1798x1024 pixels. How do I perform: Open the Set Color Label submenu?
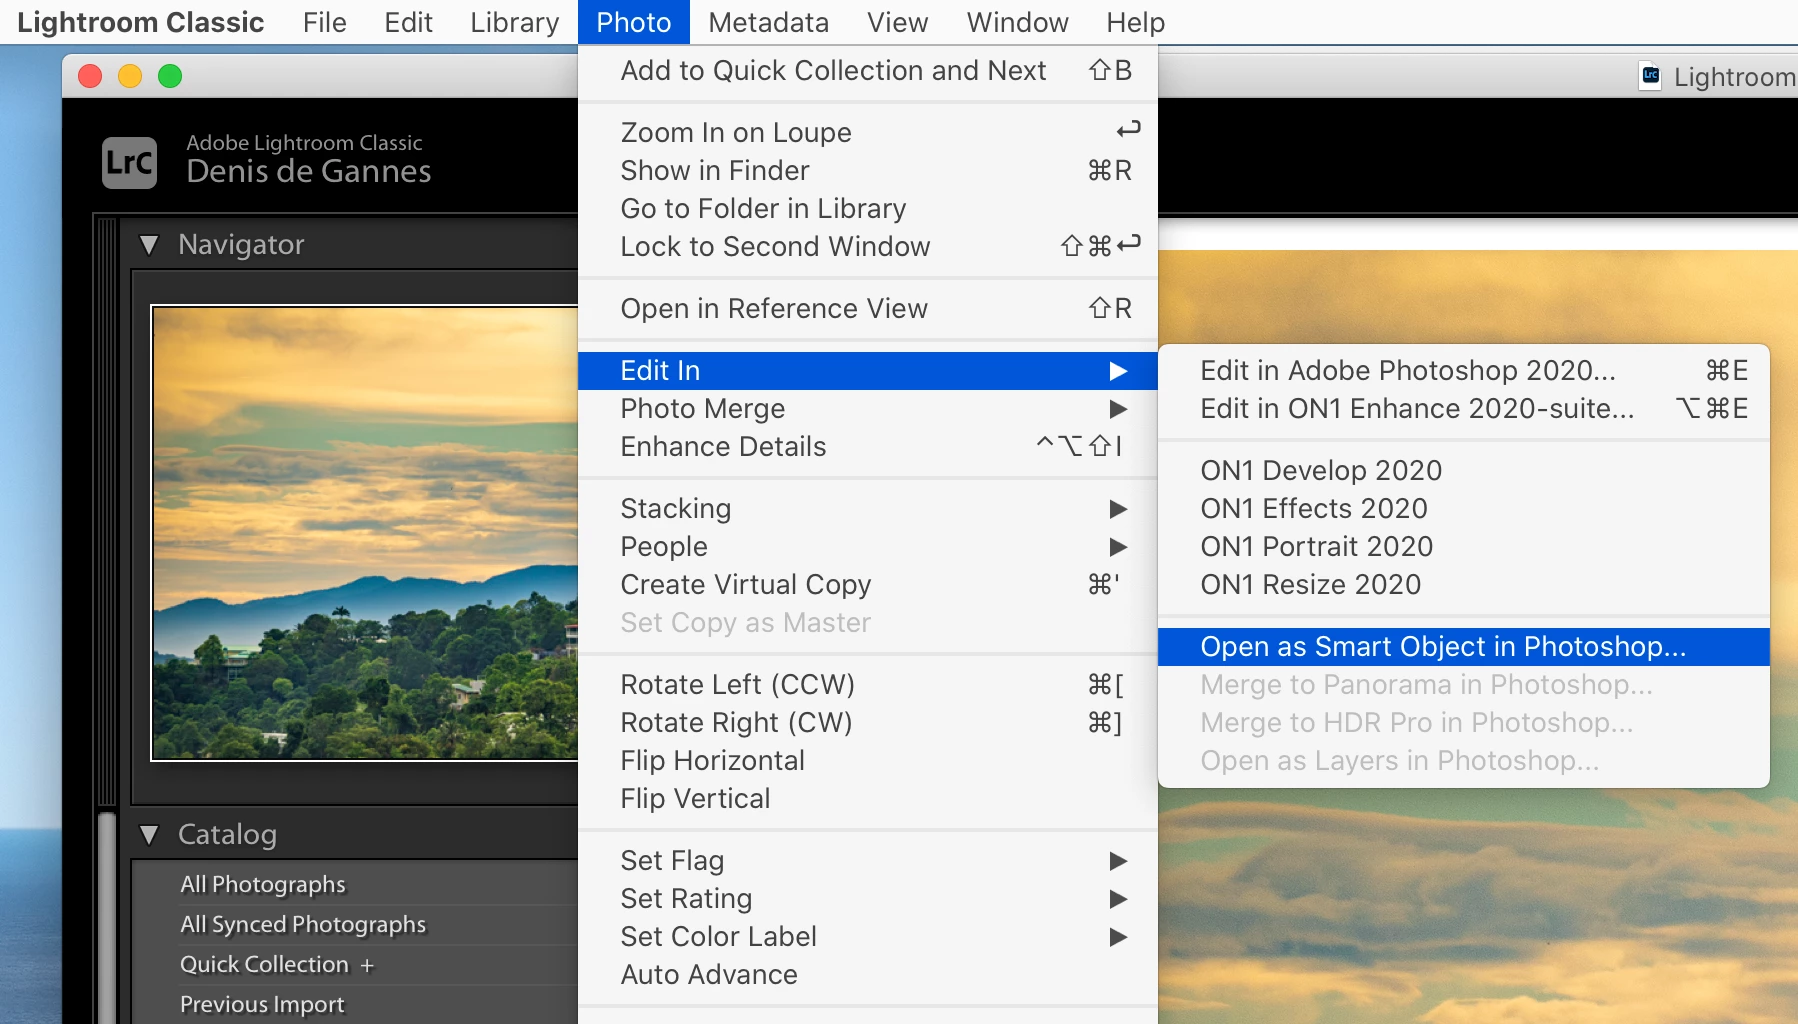pos(868,937)
